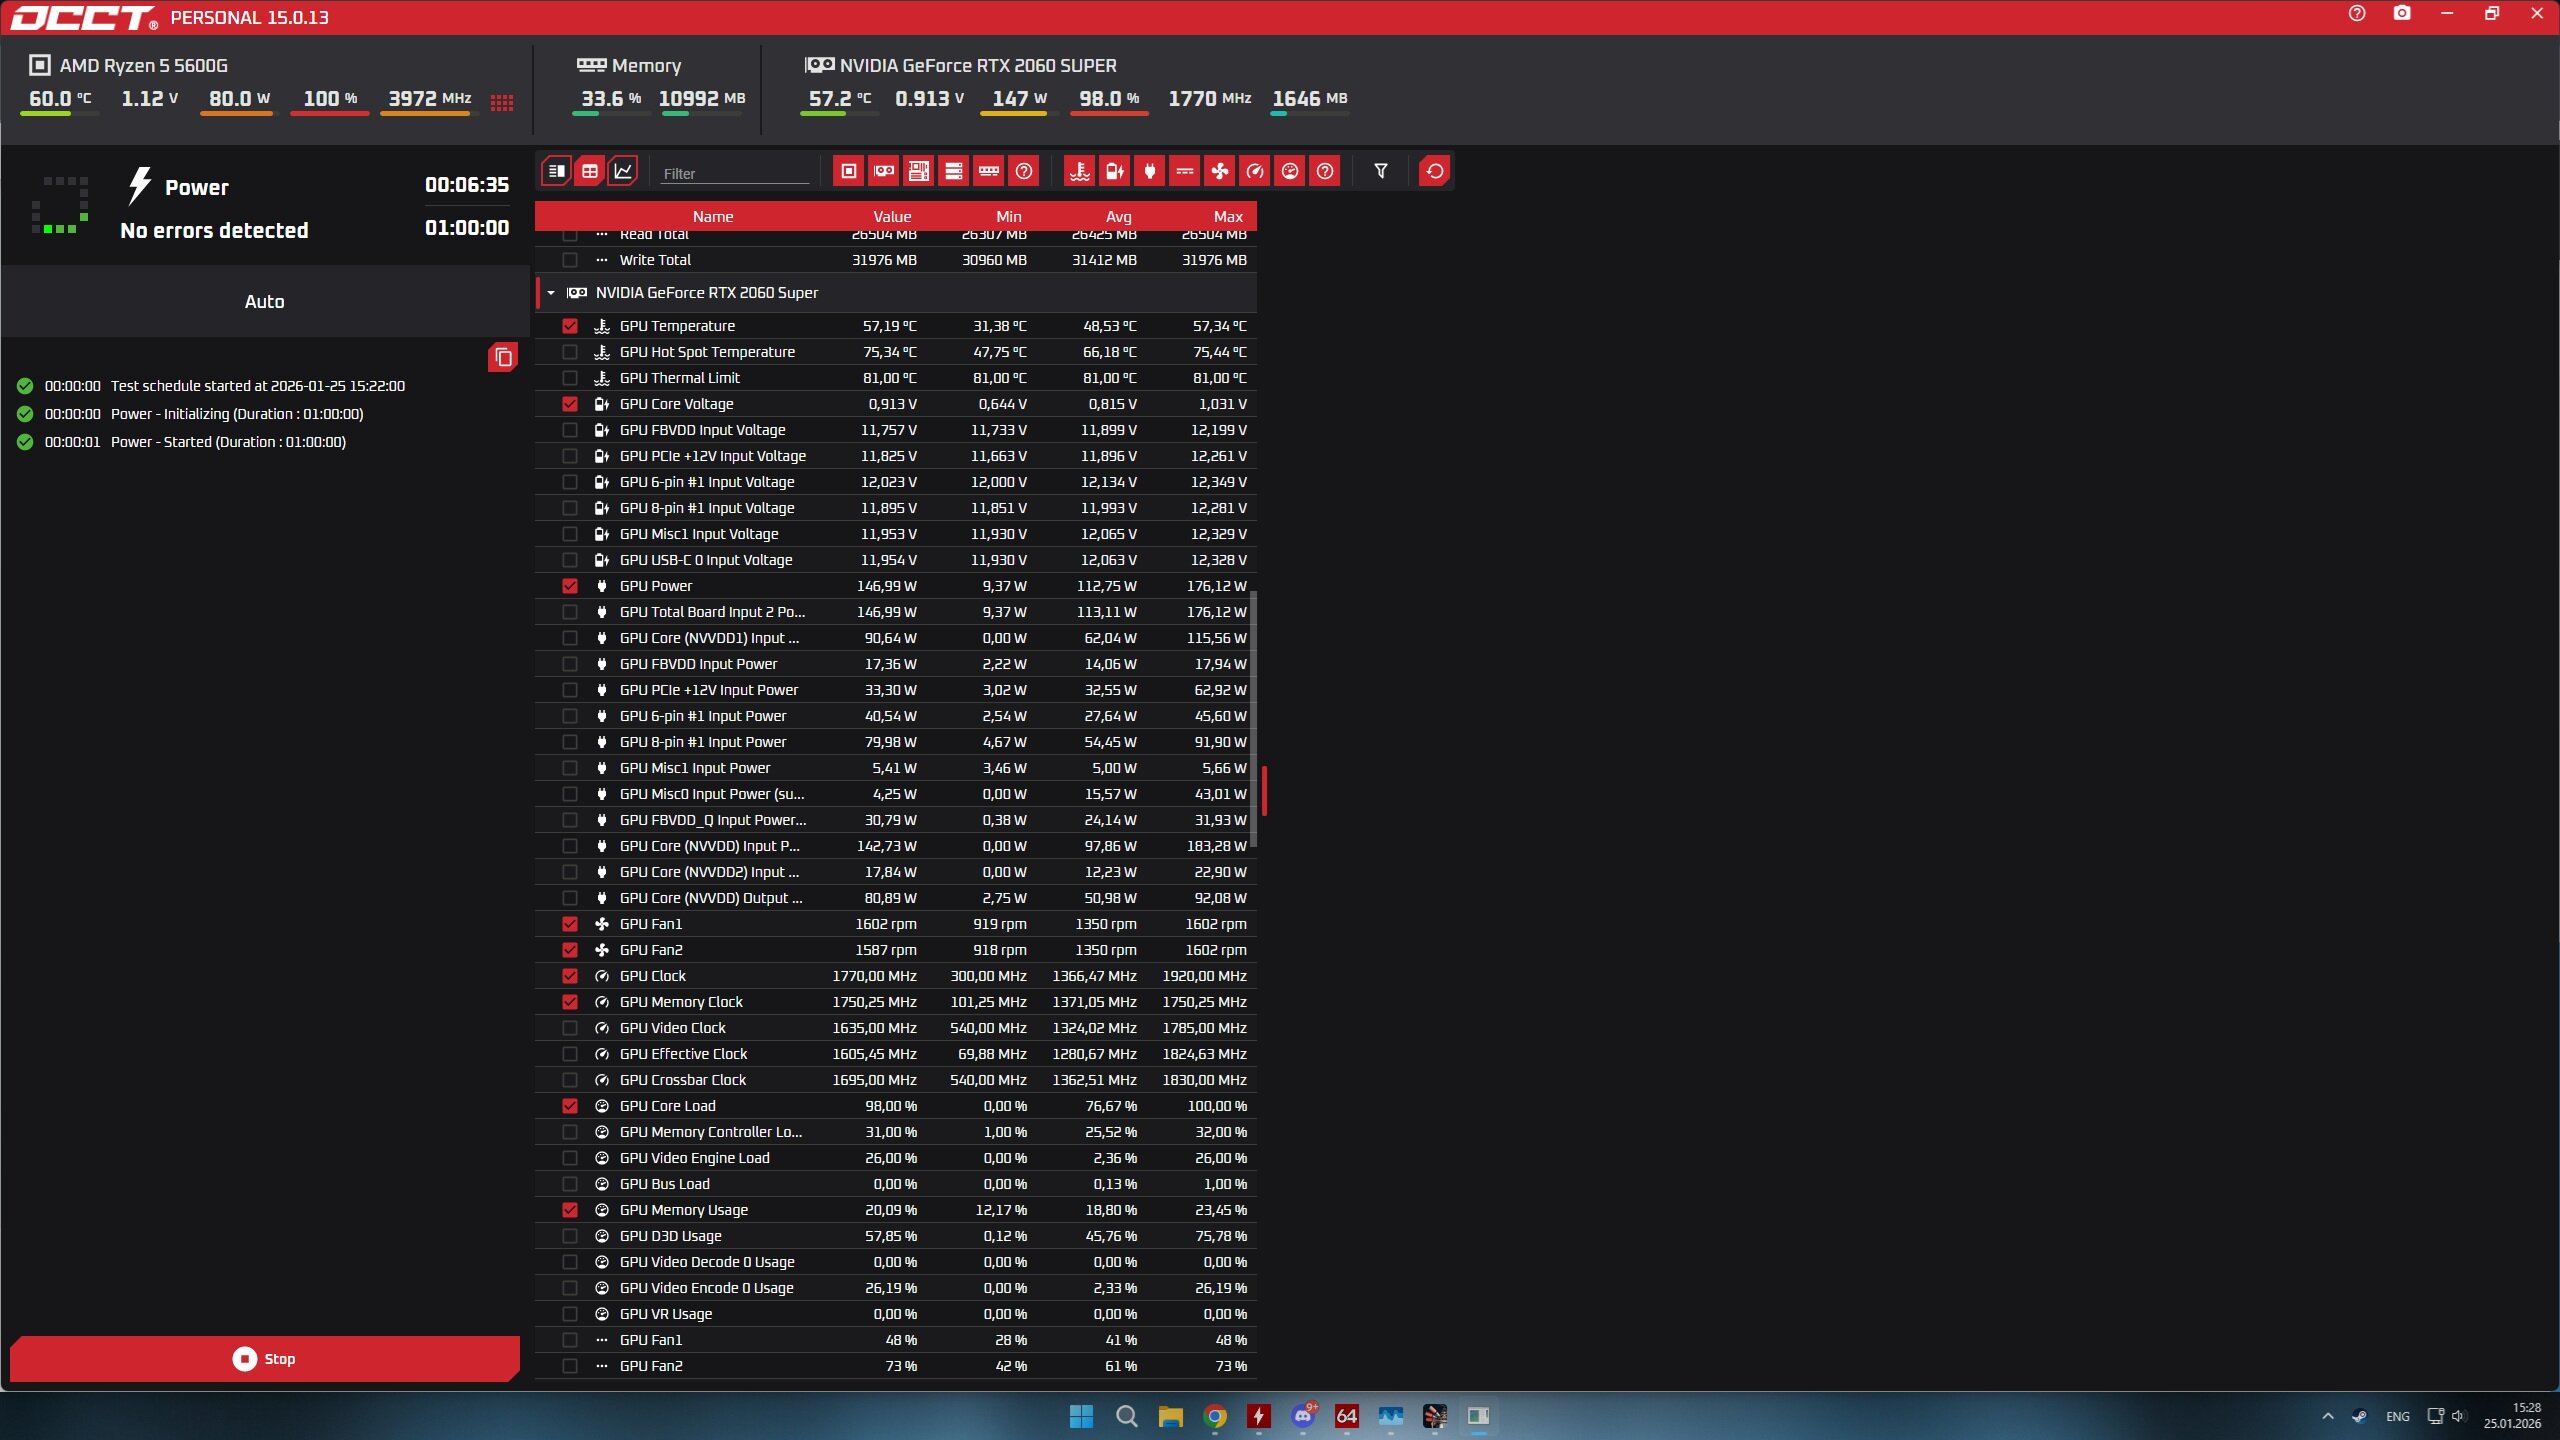The image size is (2560, 1440).
Task: Collapse the NVIDIA GeForce RTX 2060 Super group
Action: tap(551, 293)
